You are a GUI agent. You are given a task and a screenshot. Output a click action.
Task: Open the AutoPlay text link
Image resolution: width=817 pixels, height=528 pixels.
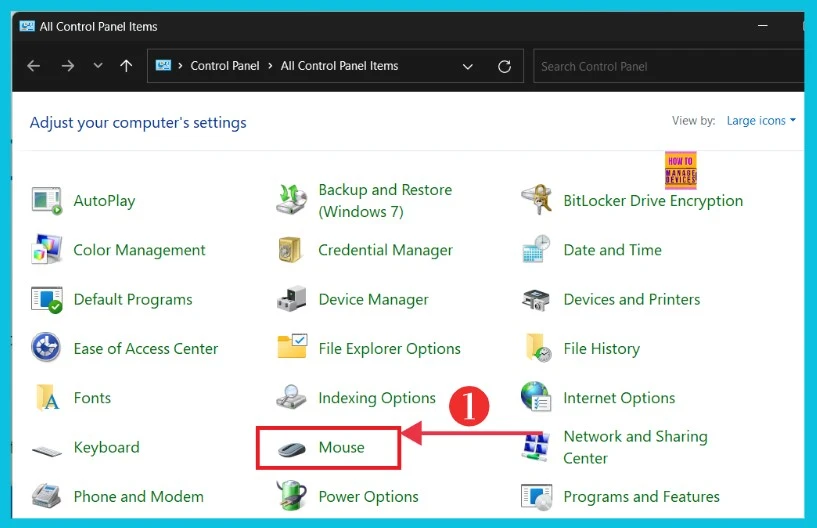point(104,201)
